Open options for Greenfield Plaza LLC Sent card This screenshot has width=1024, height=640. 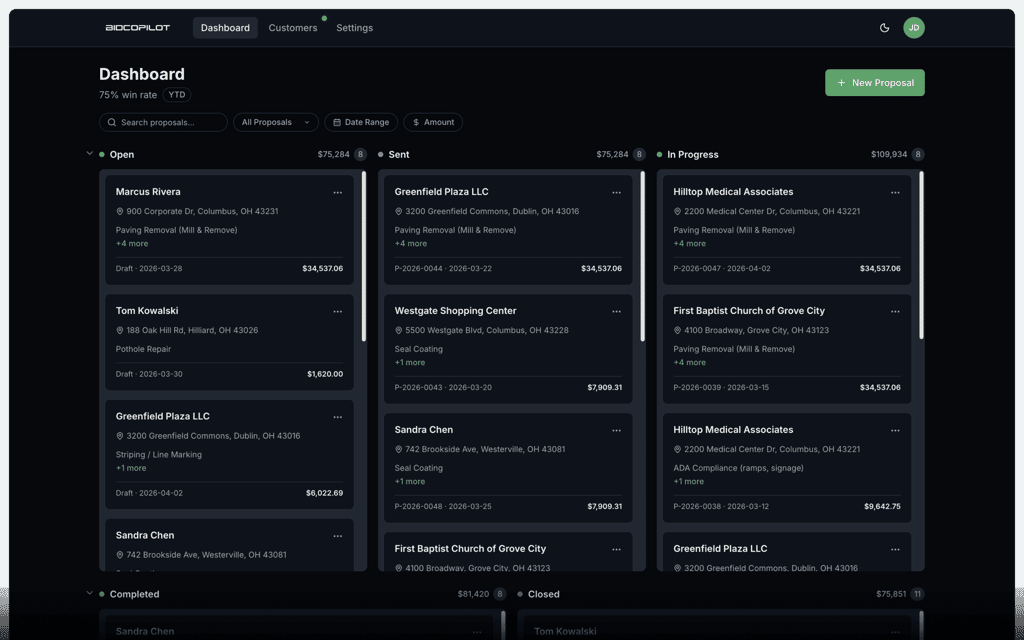(616, 193)
